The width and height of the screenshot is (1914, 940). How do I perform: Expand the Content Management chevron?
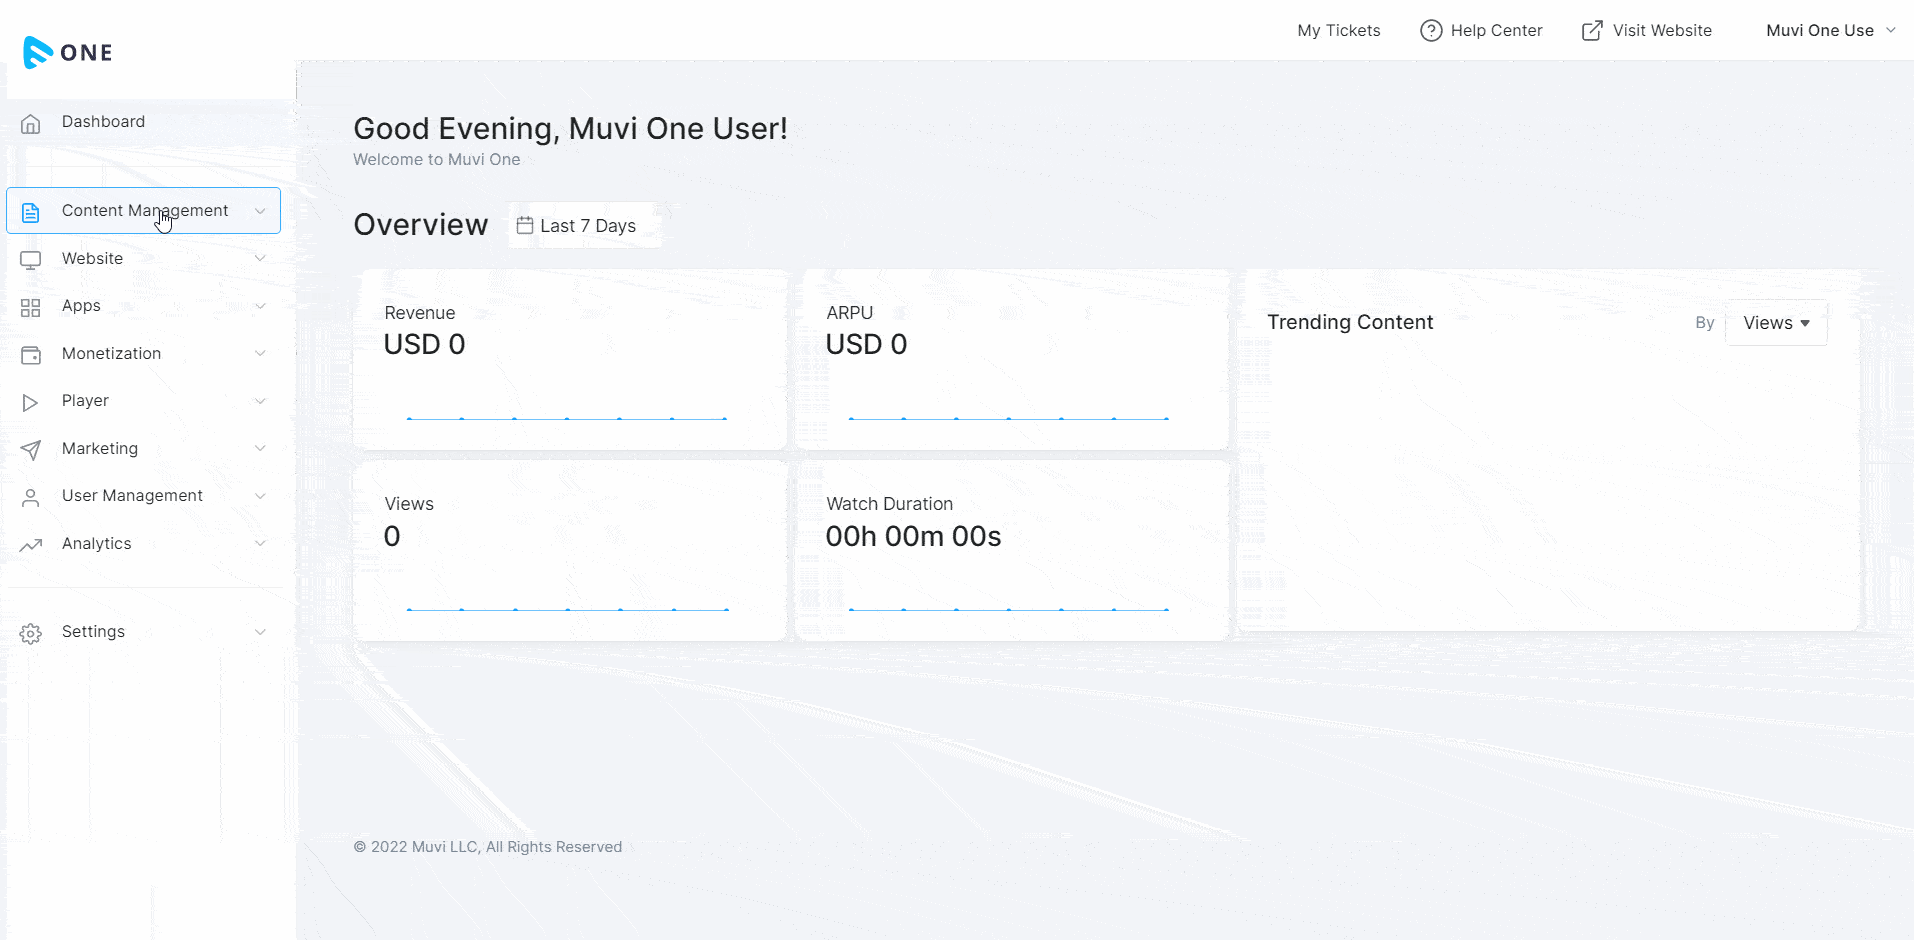(x=260, y=211)
